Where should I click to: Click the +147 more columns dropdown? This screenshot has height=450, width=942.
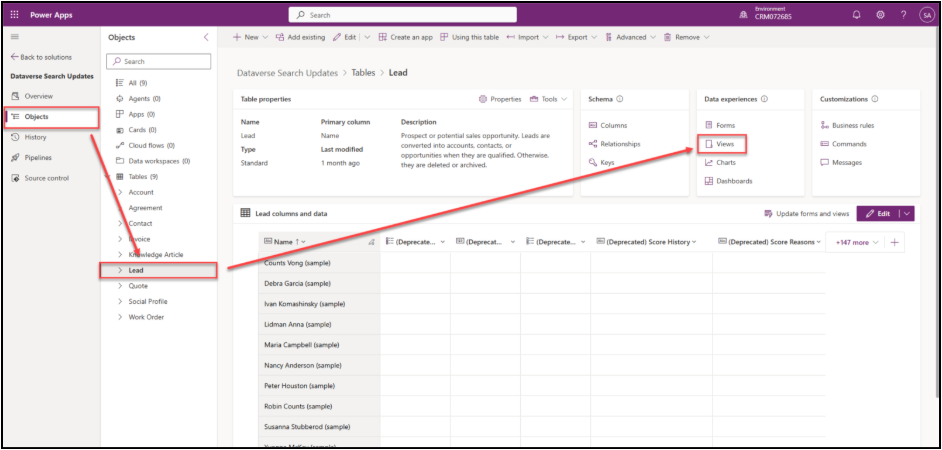click(x=856, y=242)
